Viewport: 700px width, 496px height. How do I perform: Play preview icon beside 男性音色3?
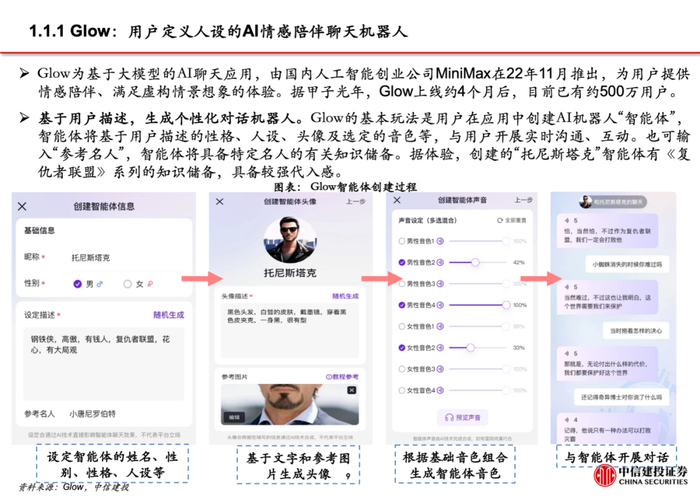pos(440,284)
